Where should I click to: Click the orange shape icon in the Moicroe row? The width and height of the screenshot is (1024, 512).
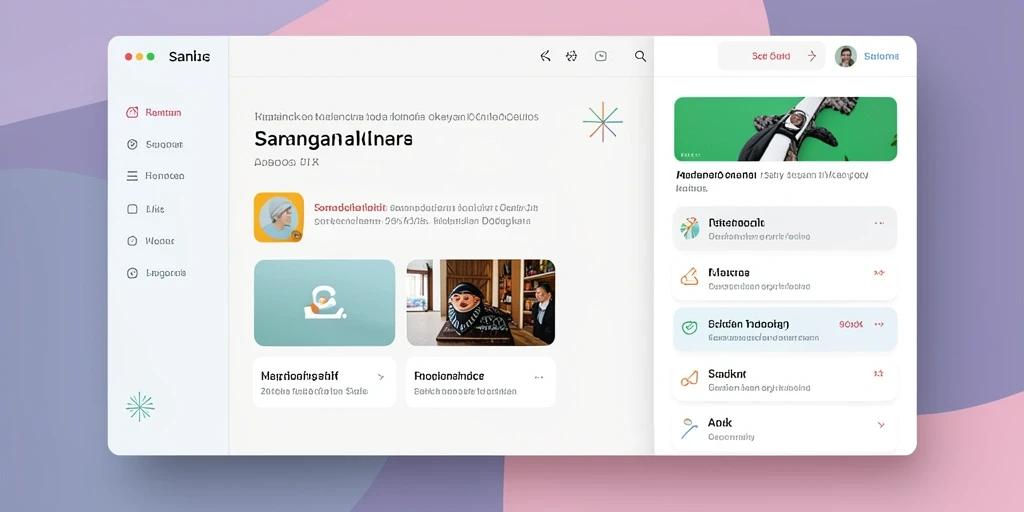[x=690, y=278]
